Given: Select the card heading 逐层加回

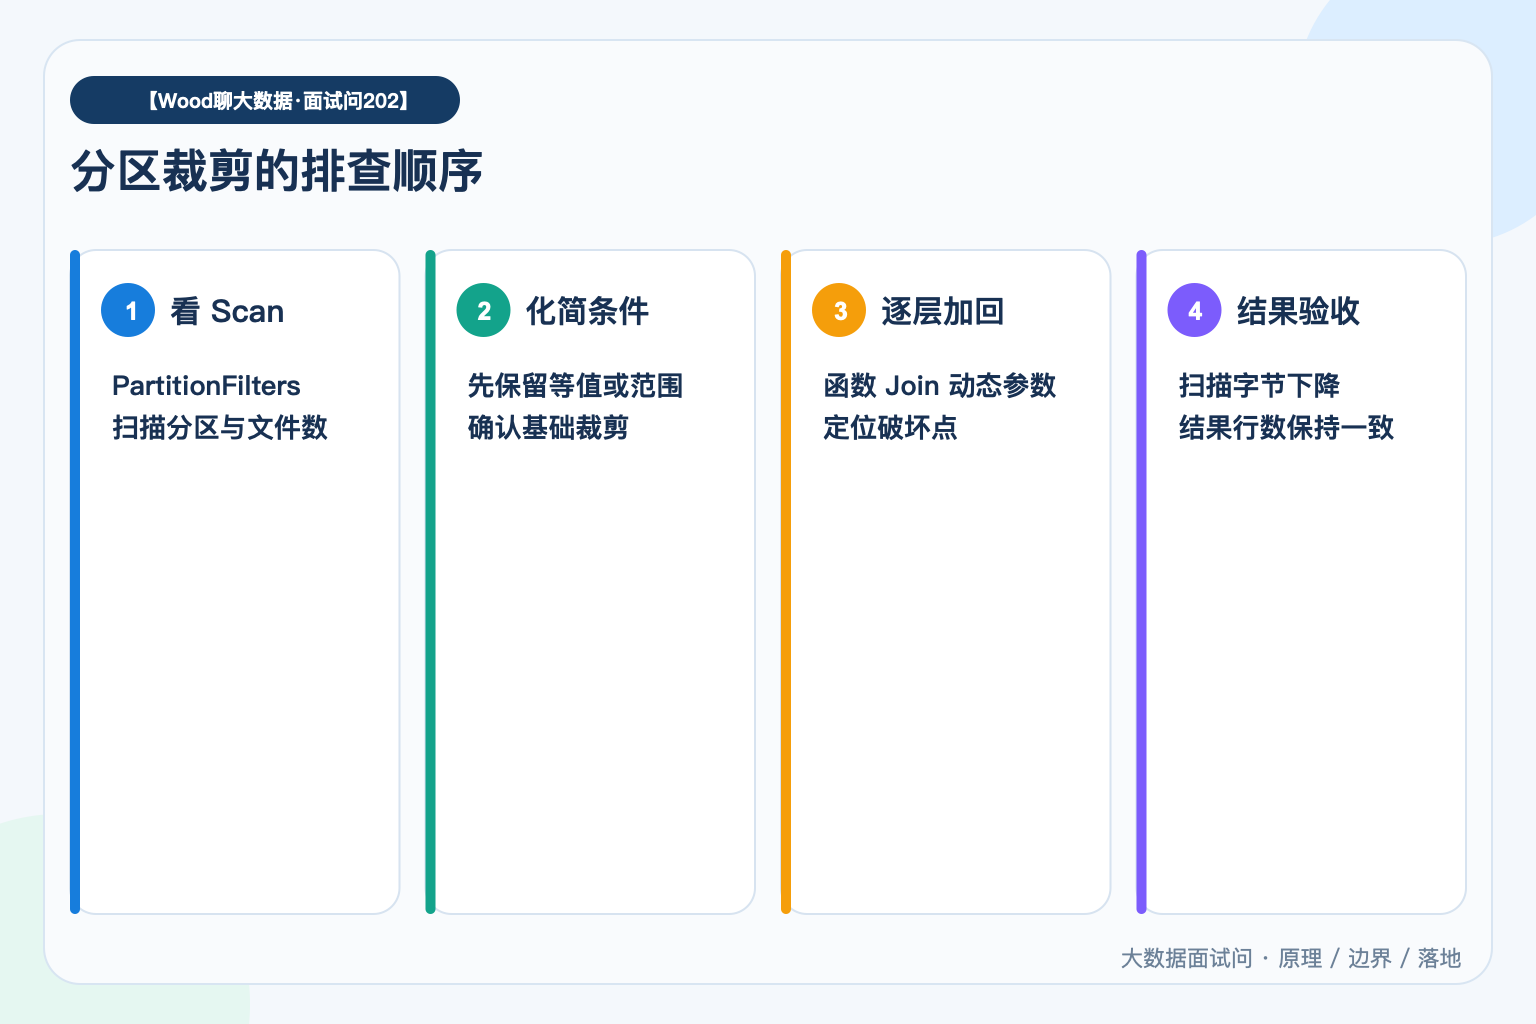Looking at the screenshot, I should pyautogui.click(x=943, y=311).
